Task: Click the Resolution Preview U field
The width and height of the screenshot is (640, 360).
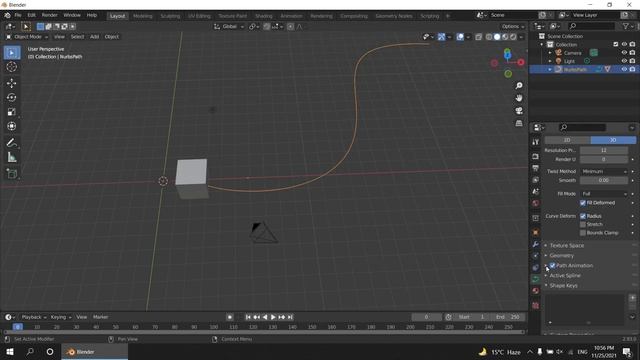Action: pyautogui.click(x=604, y=150)
